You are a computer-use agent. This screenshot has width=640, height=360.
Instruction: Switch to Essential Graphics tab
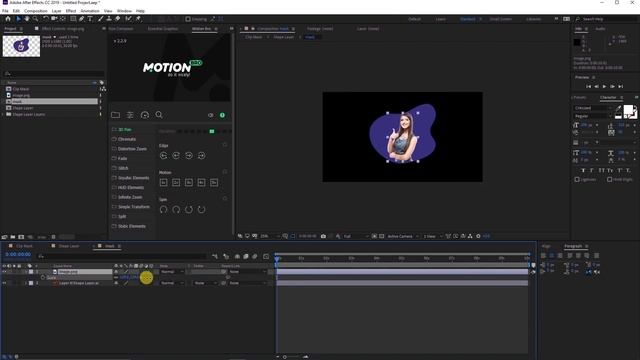pos(163,29)
